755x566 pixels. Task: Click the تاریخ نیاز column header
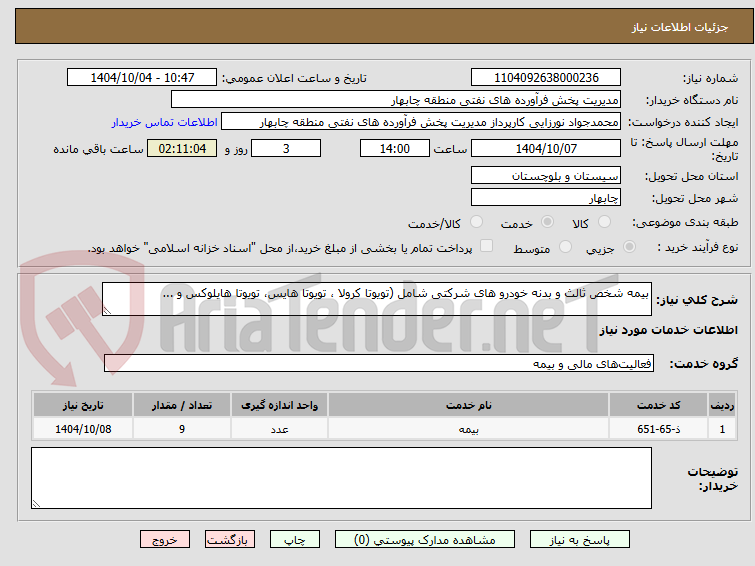click(x=83, y=405)
